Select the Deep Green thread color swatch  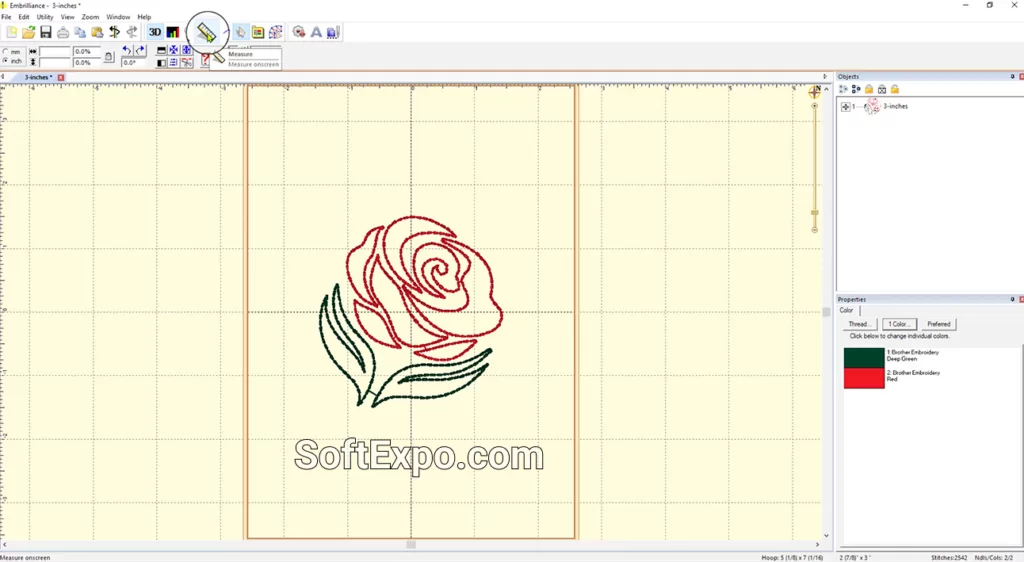(864, 357)
